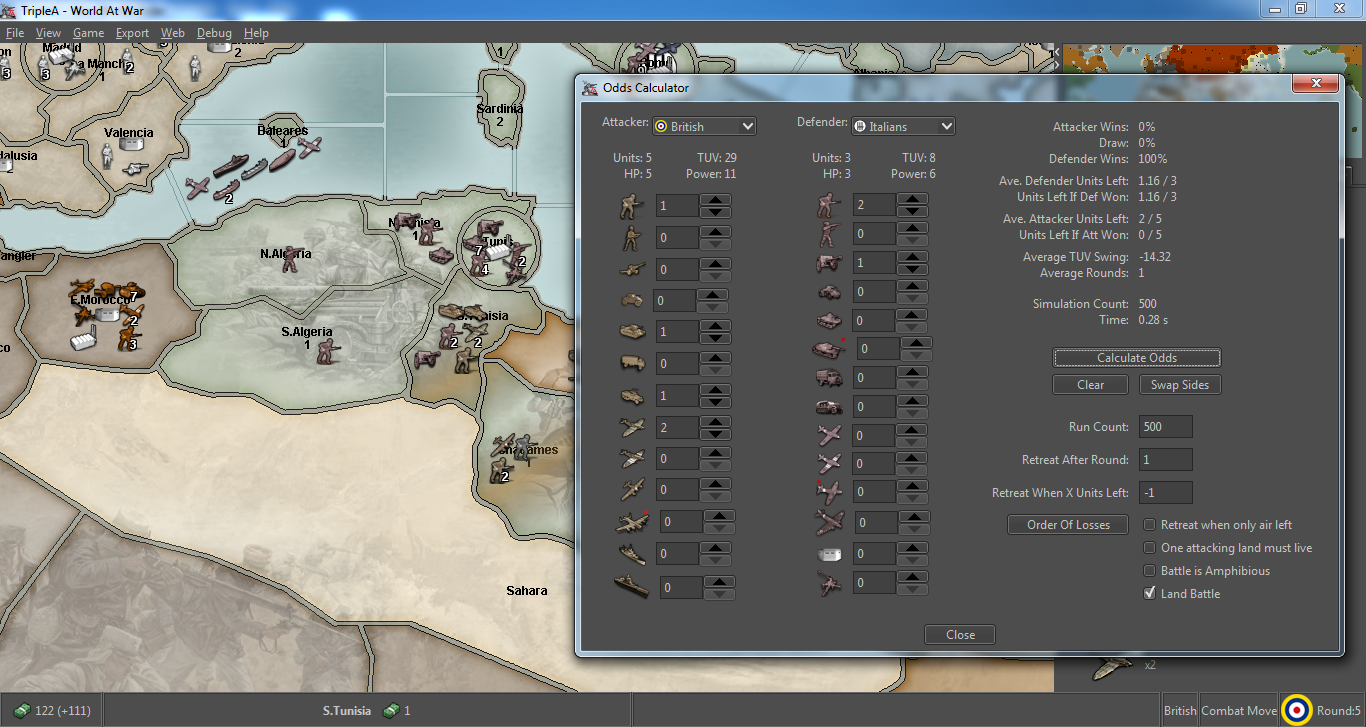The width and height of the screenshot is (1366, 727).
Task: Click the Swap Sides button
Action: pos(1180,385)
